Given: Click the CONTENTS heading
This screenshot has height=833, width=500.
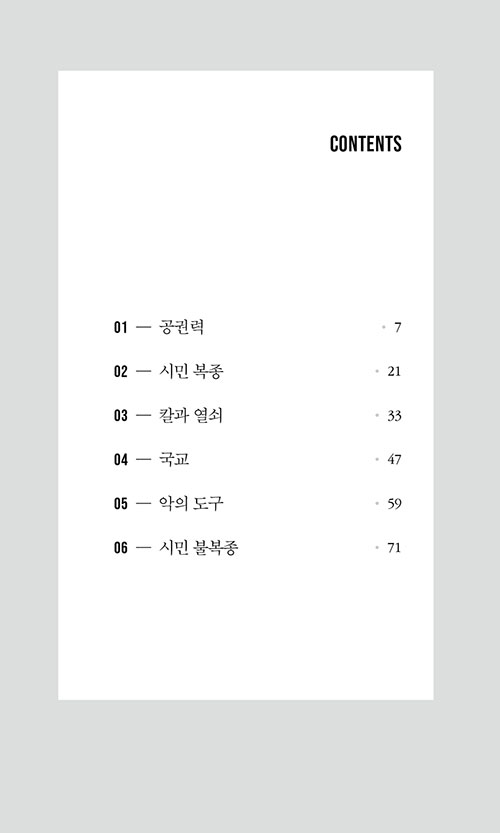Looking at the screenshot, I should pyautogui.click(x=366, y=144).
